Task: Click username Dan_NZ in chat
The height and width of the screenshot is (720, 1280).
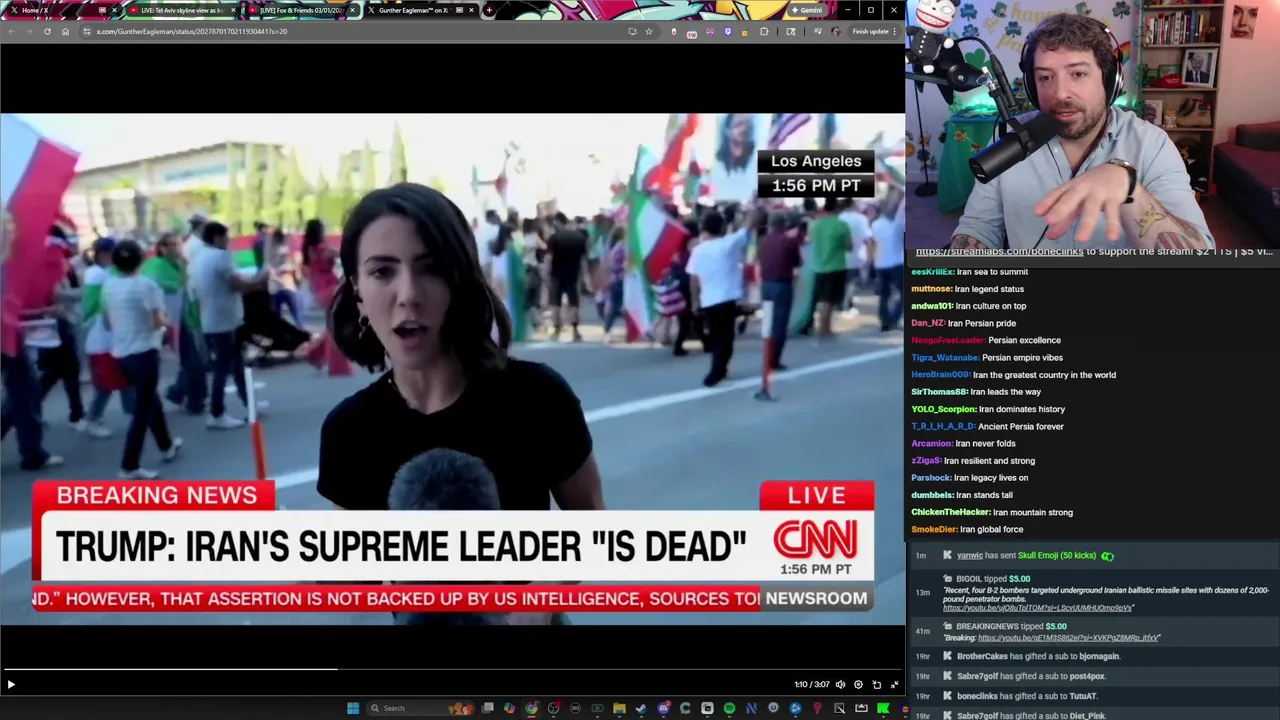Action: [928, 323]
